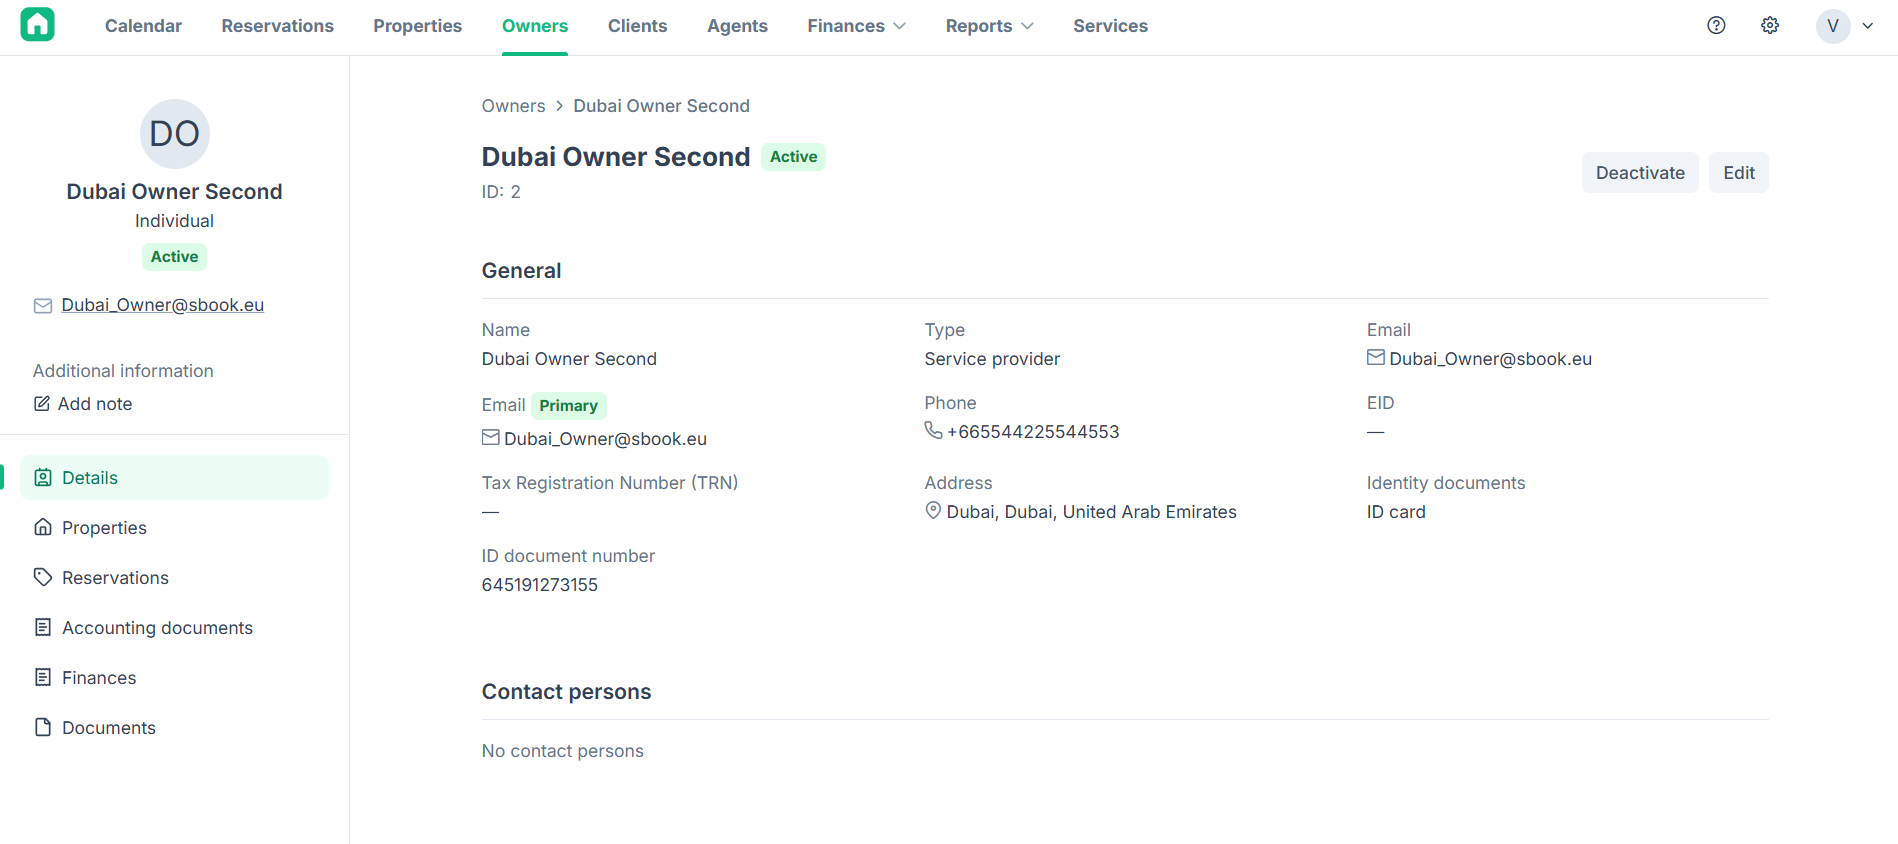This screenshot has height=844, width=1898.
Task: Open the Agents tab
Action: click(x=737, y=26)
